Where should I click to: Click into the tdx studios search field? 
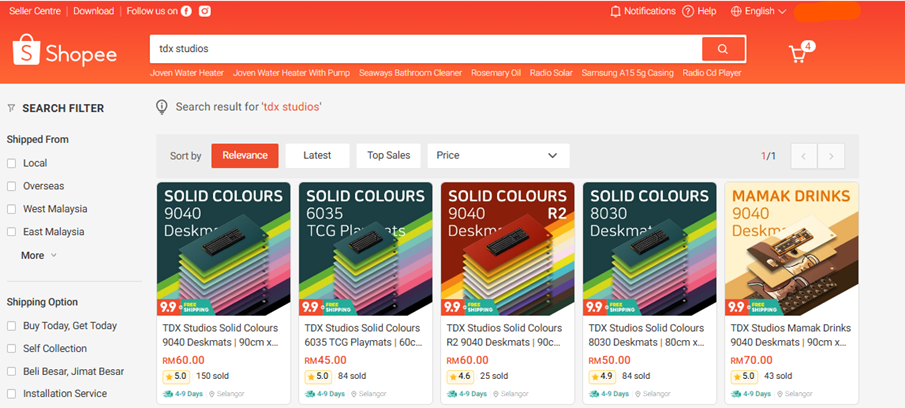(426, 49)
